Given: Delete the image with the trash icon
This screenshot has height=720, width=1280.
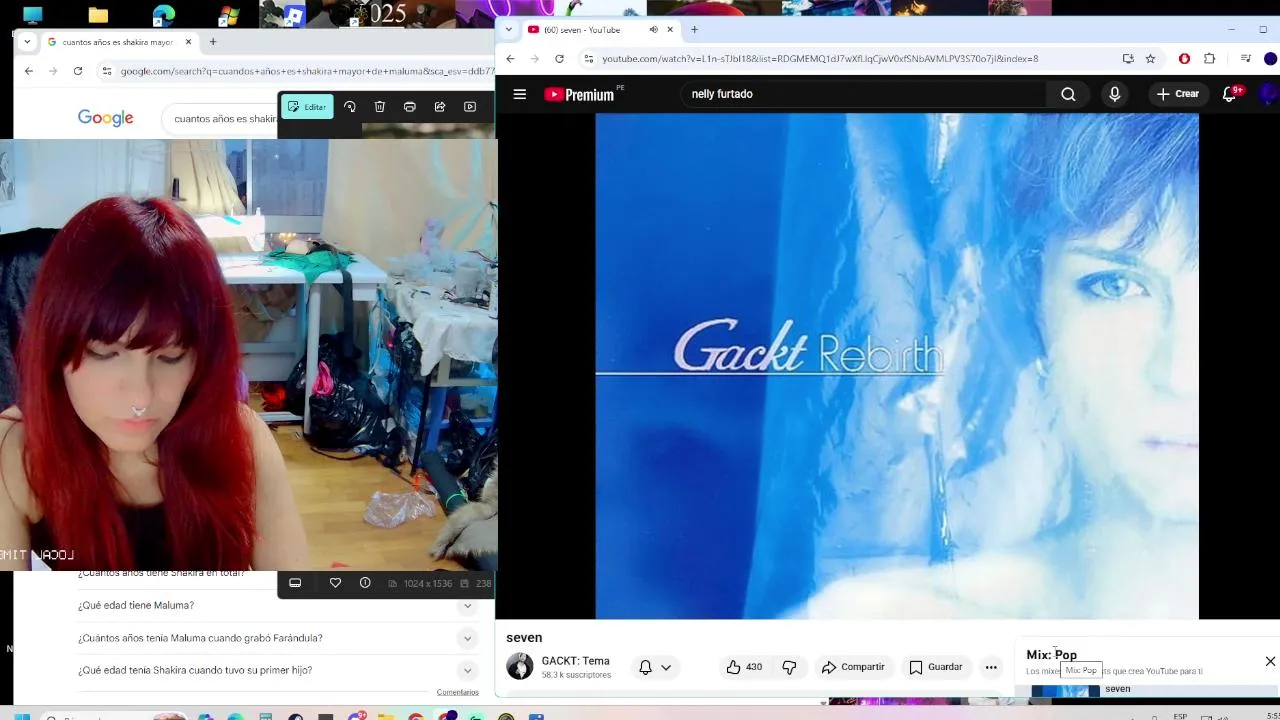Looking at the screenshot, I should [x=380, y=107].
